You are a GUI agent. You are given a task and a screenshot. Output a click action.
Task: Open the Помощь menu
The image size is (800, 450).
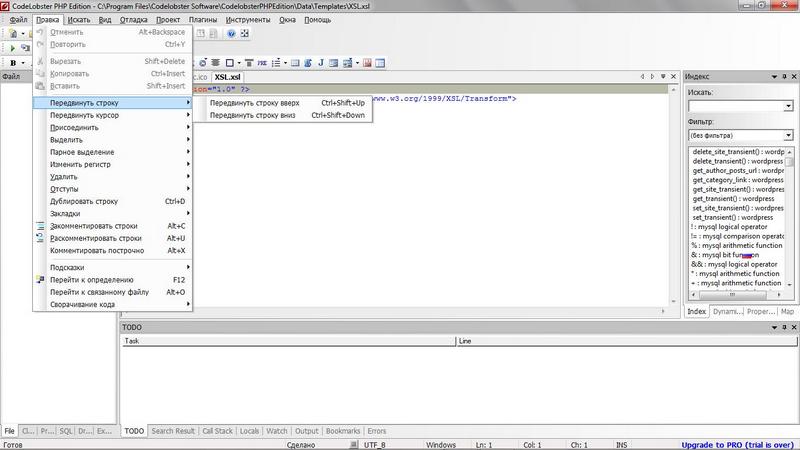click(x=317, y=19)
